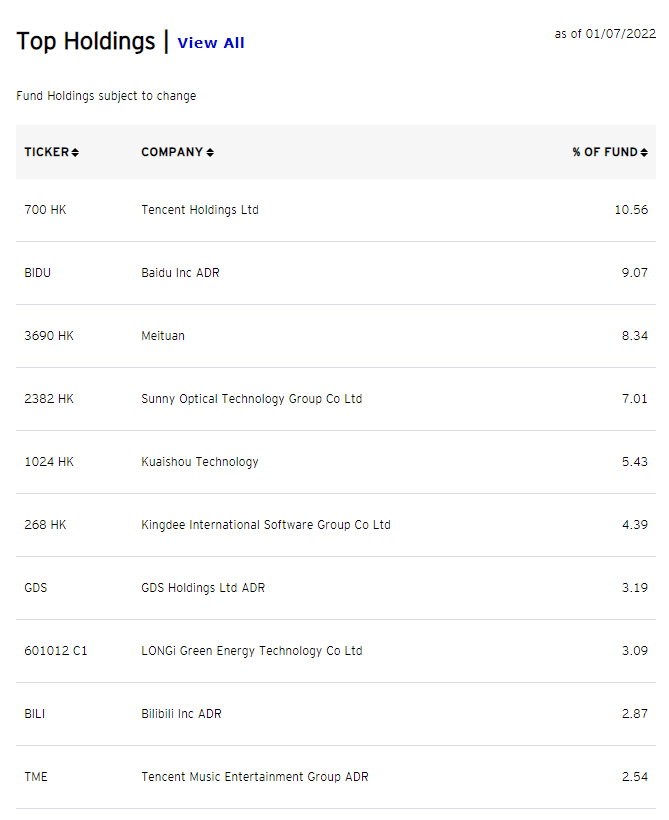Viewport: 669px width, 820px height.
Task: Click the Top Holdings heading
Action: click(85, 41)
